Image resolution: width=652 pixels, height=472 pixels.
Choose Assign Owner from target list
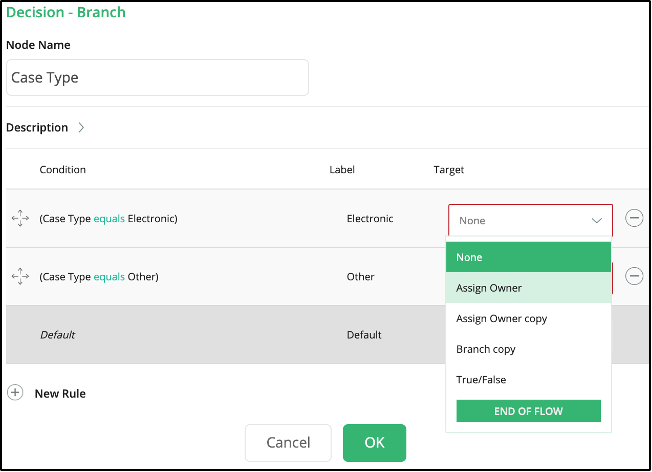point(528,288)
